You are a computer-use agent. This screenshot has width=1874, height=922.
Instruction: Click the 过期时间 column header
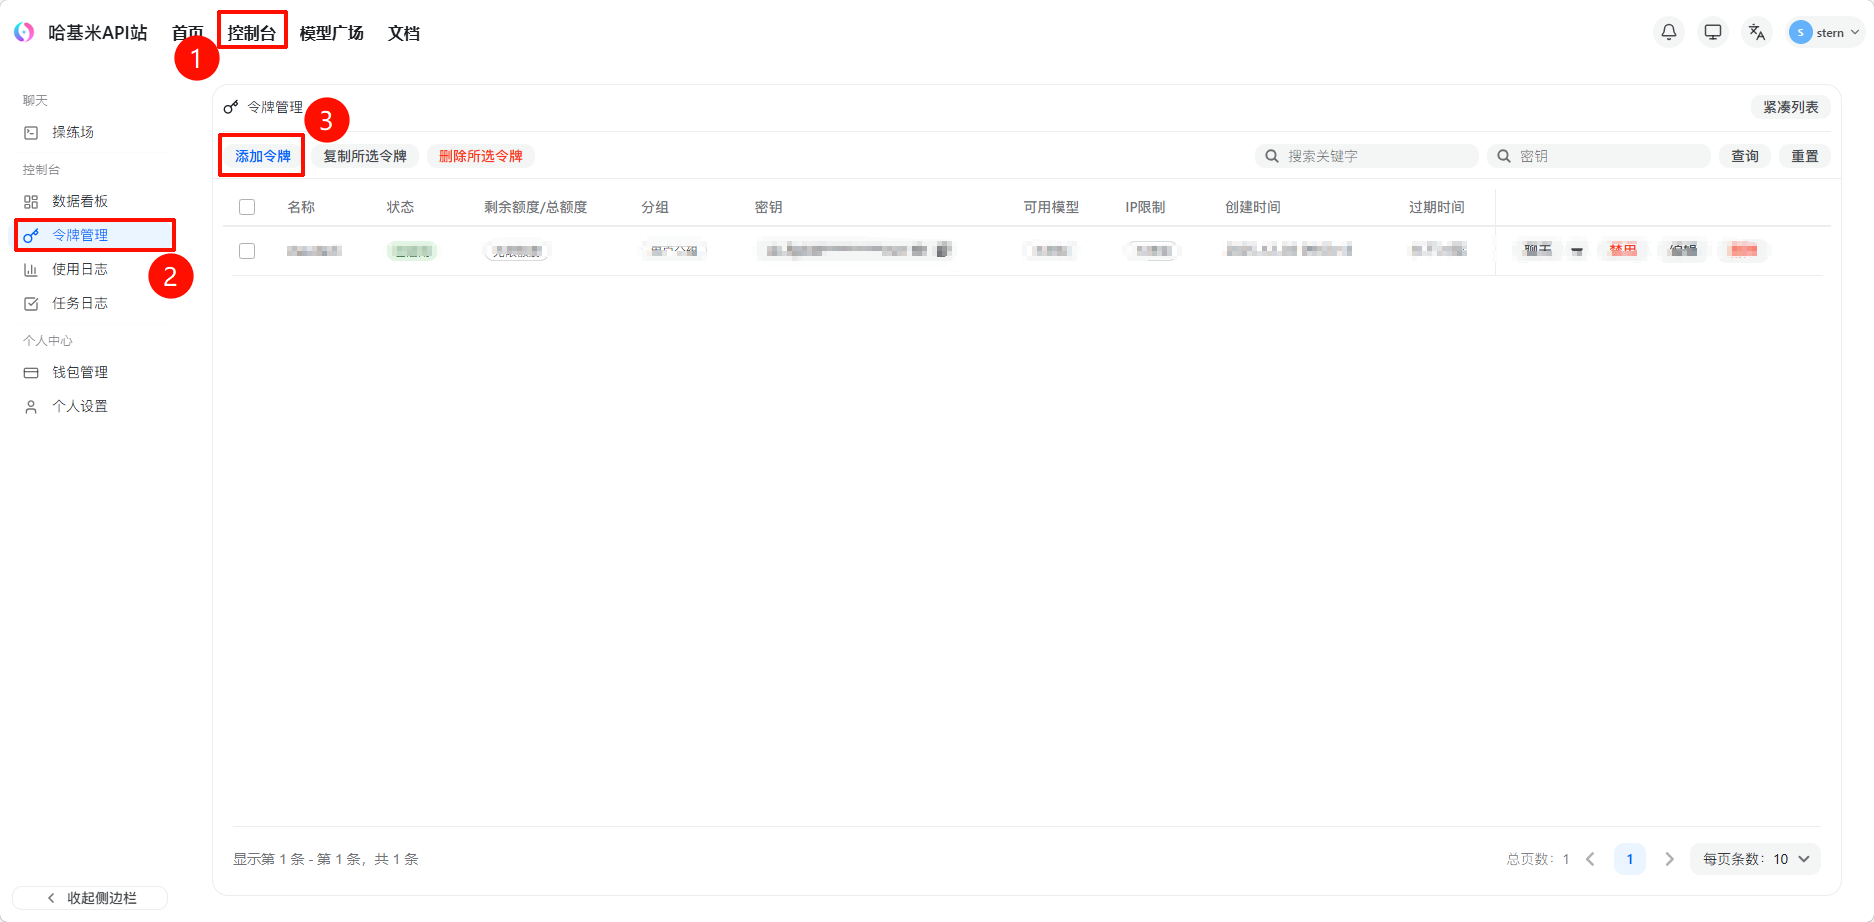pos(1437,207)
